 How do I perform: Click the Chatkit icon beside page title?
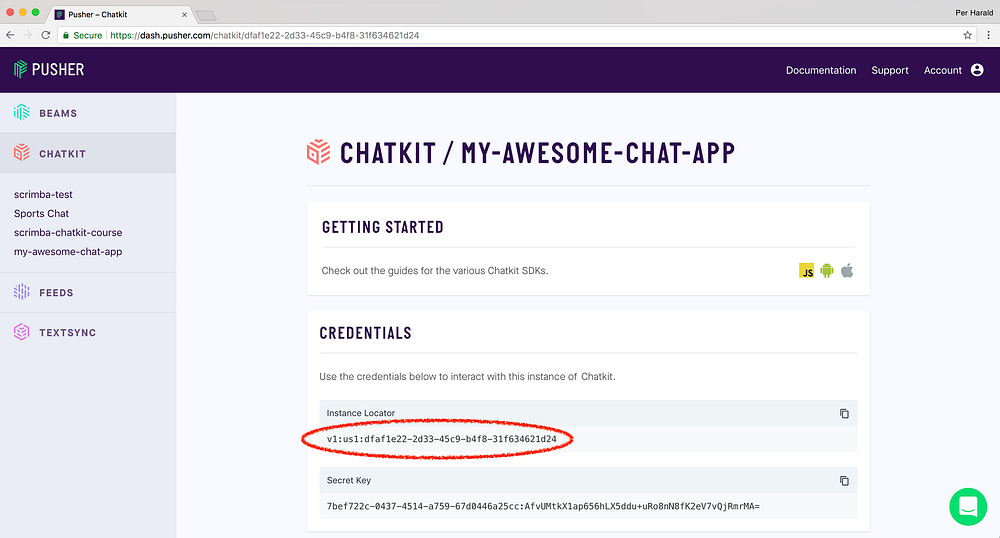tap(318, 152)
